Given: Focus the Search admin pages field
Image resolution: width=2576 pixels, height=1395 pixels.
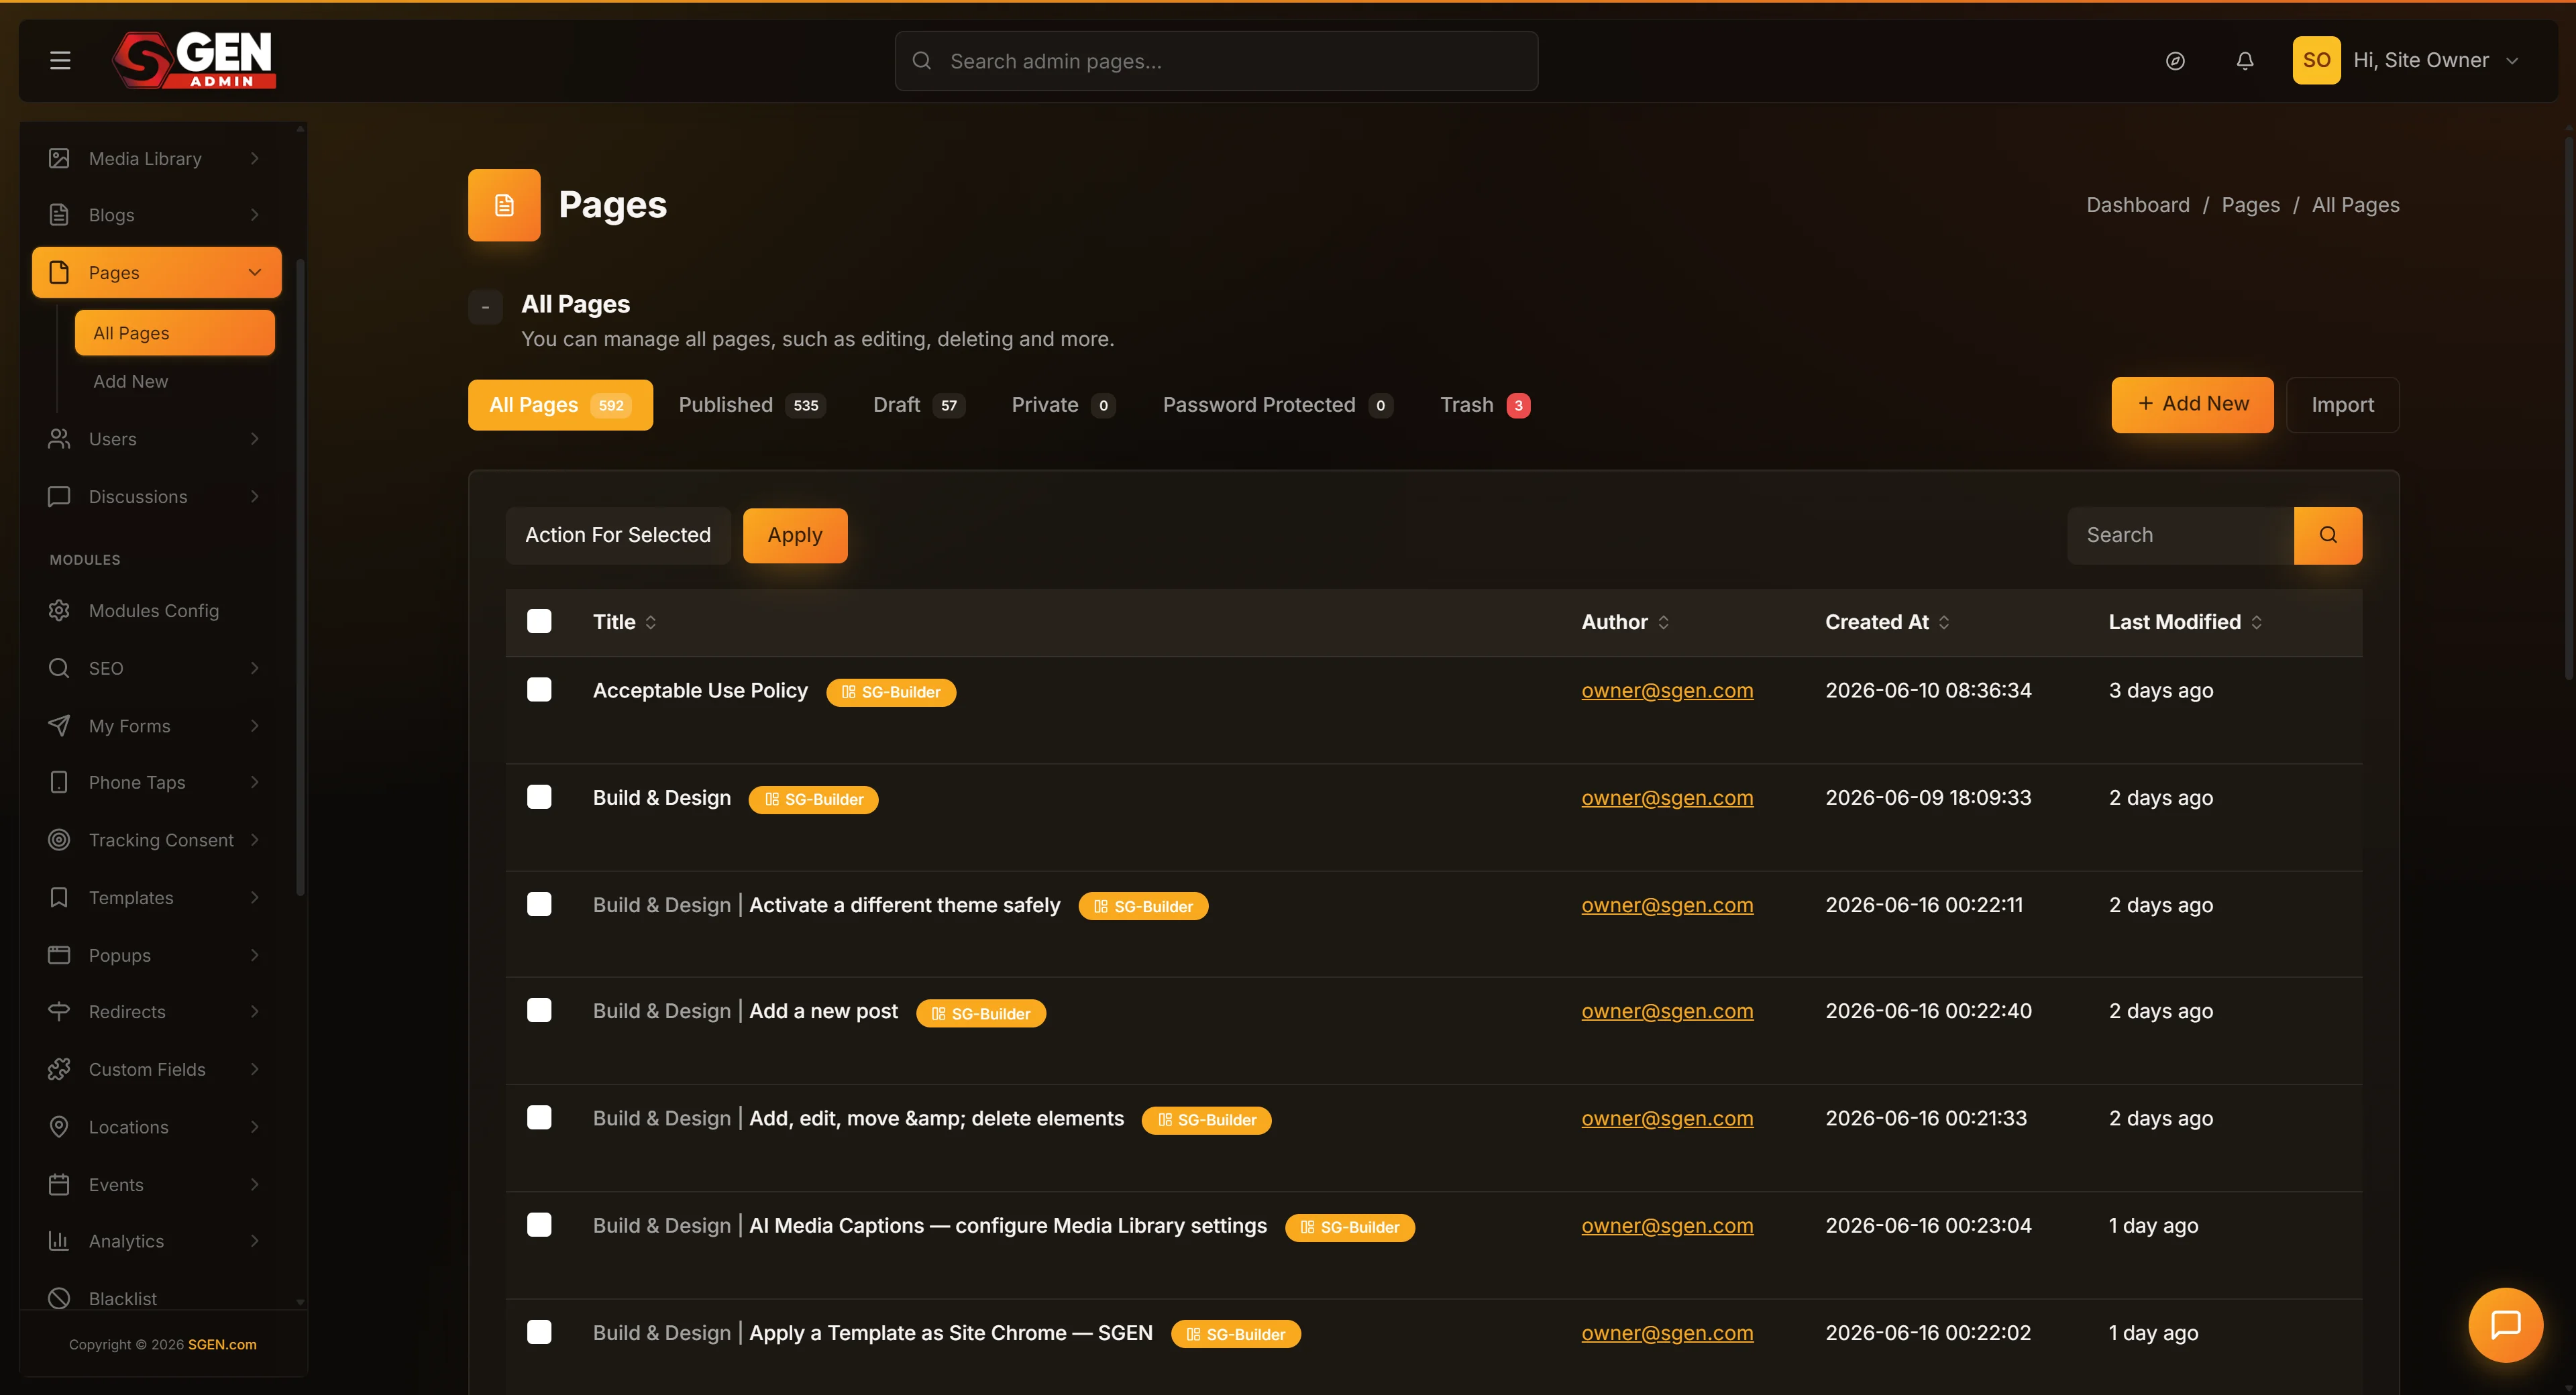Looking at the screenshot, I should 1216,61.
